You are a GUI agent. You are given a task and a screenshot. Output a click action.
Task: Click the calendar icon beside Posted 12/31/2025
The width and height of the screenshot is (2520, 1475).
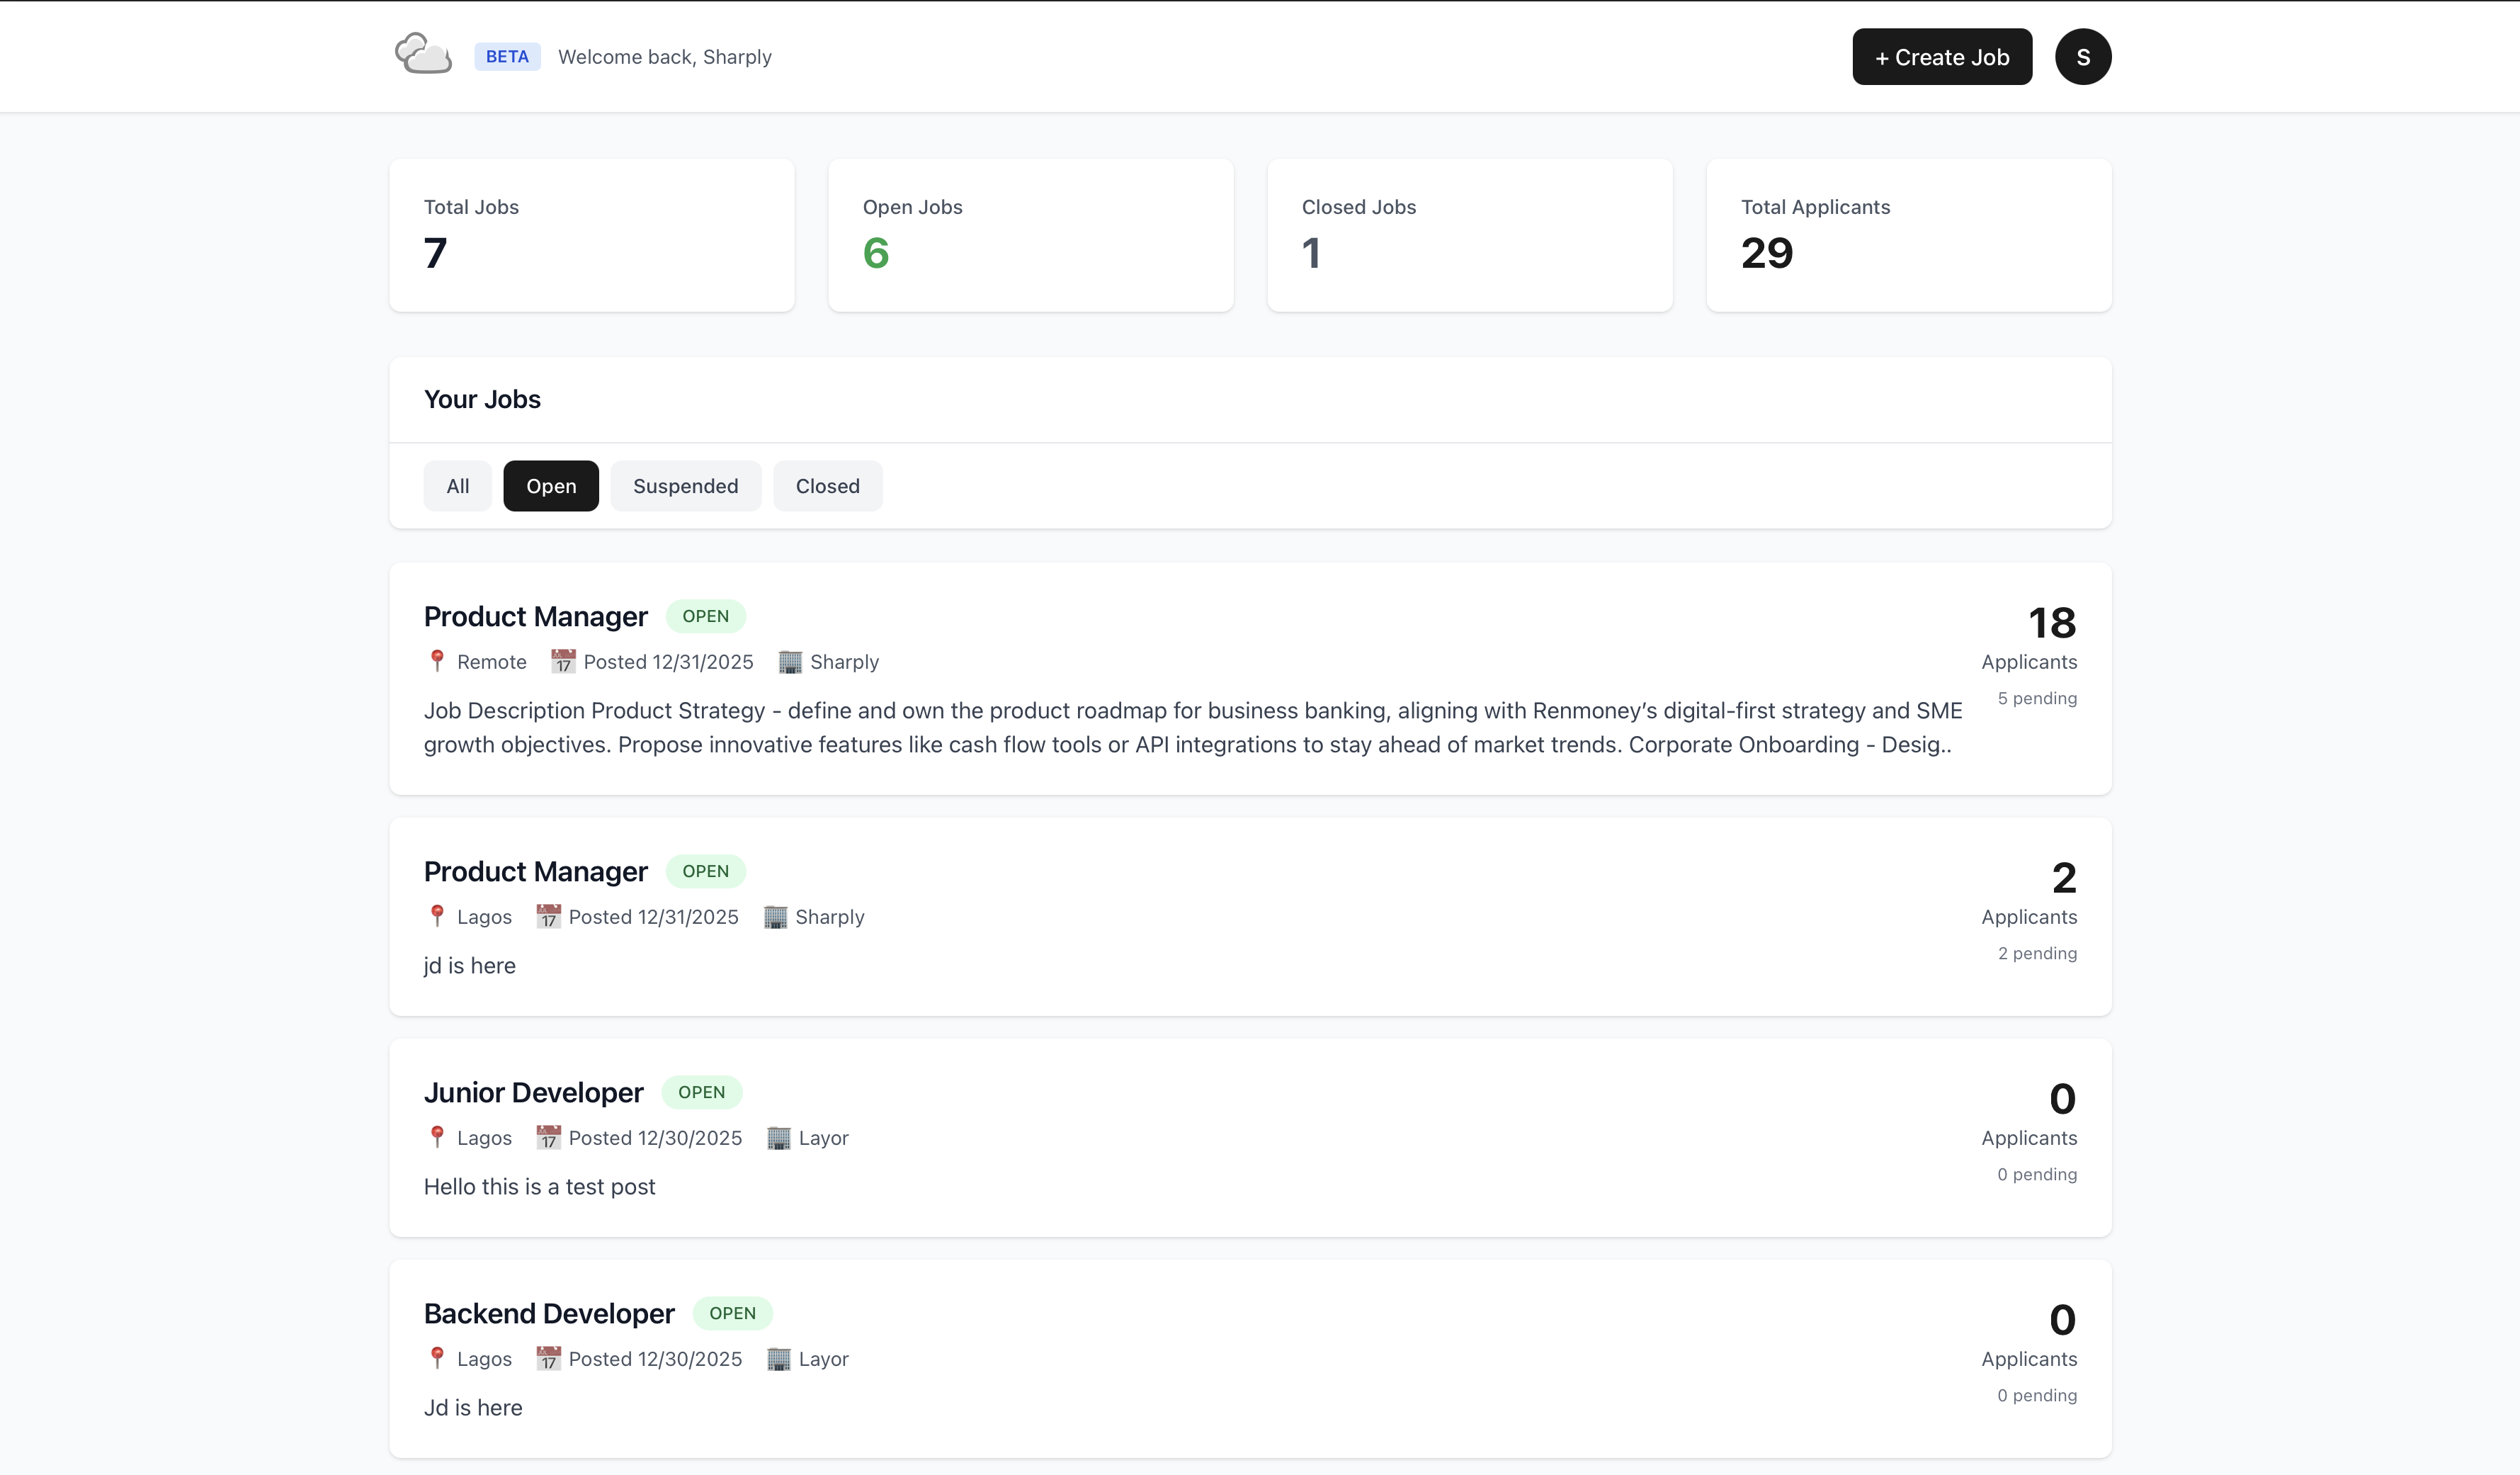tap(562, 661)
